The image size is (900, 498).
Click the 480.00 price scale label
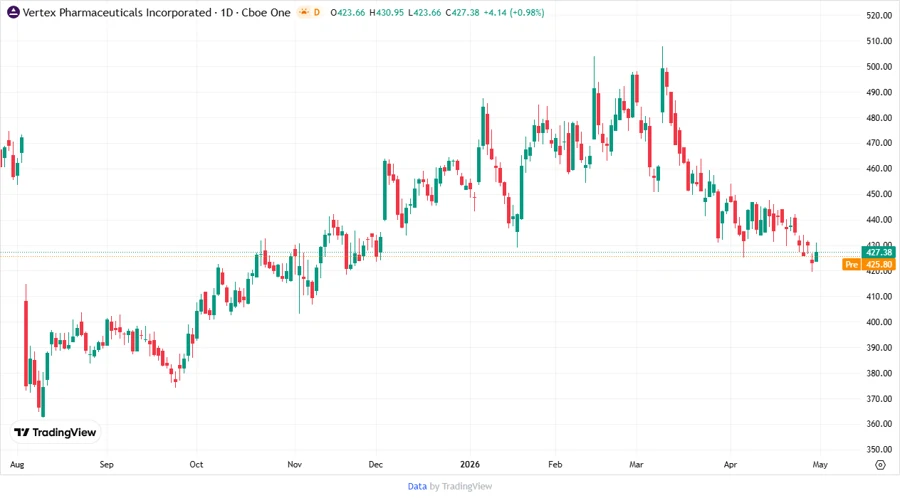(879, 118)
